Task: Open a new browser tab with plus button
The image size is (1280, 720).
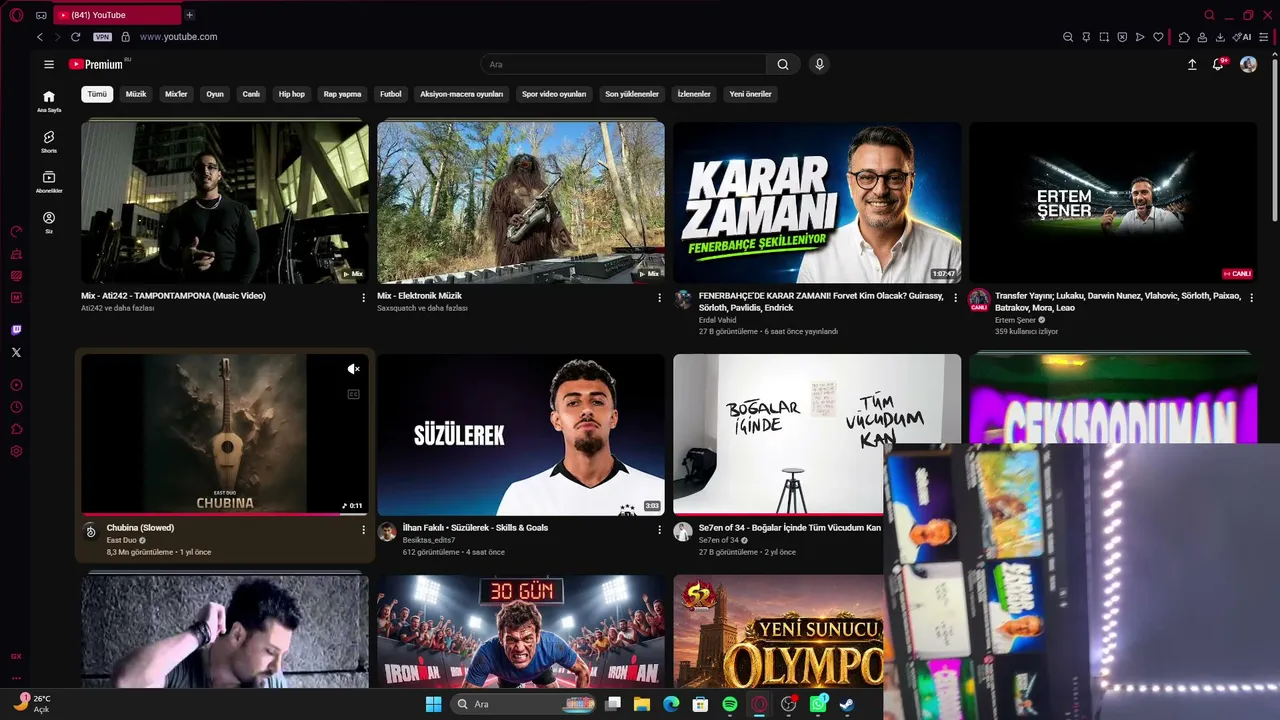Action: [x=189, y=15]
